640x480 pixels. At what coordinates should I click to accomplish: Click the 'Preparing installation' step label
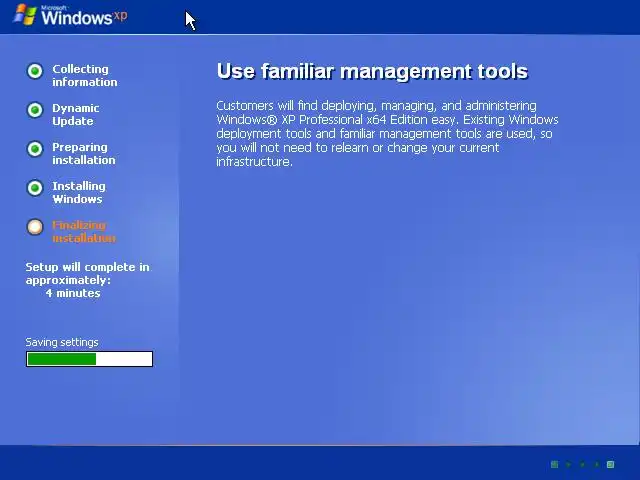point(84,153)
